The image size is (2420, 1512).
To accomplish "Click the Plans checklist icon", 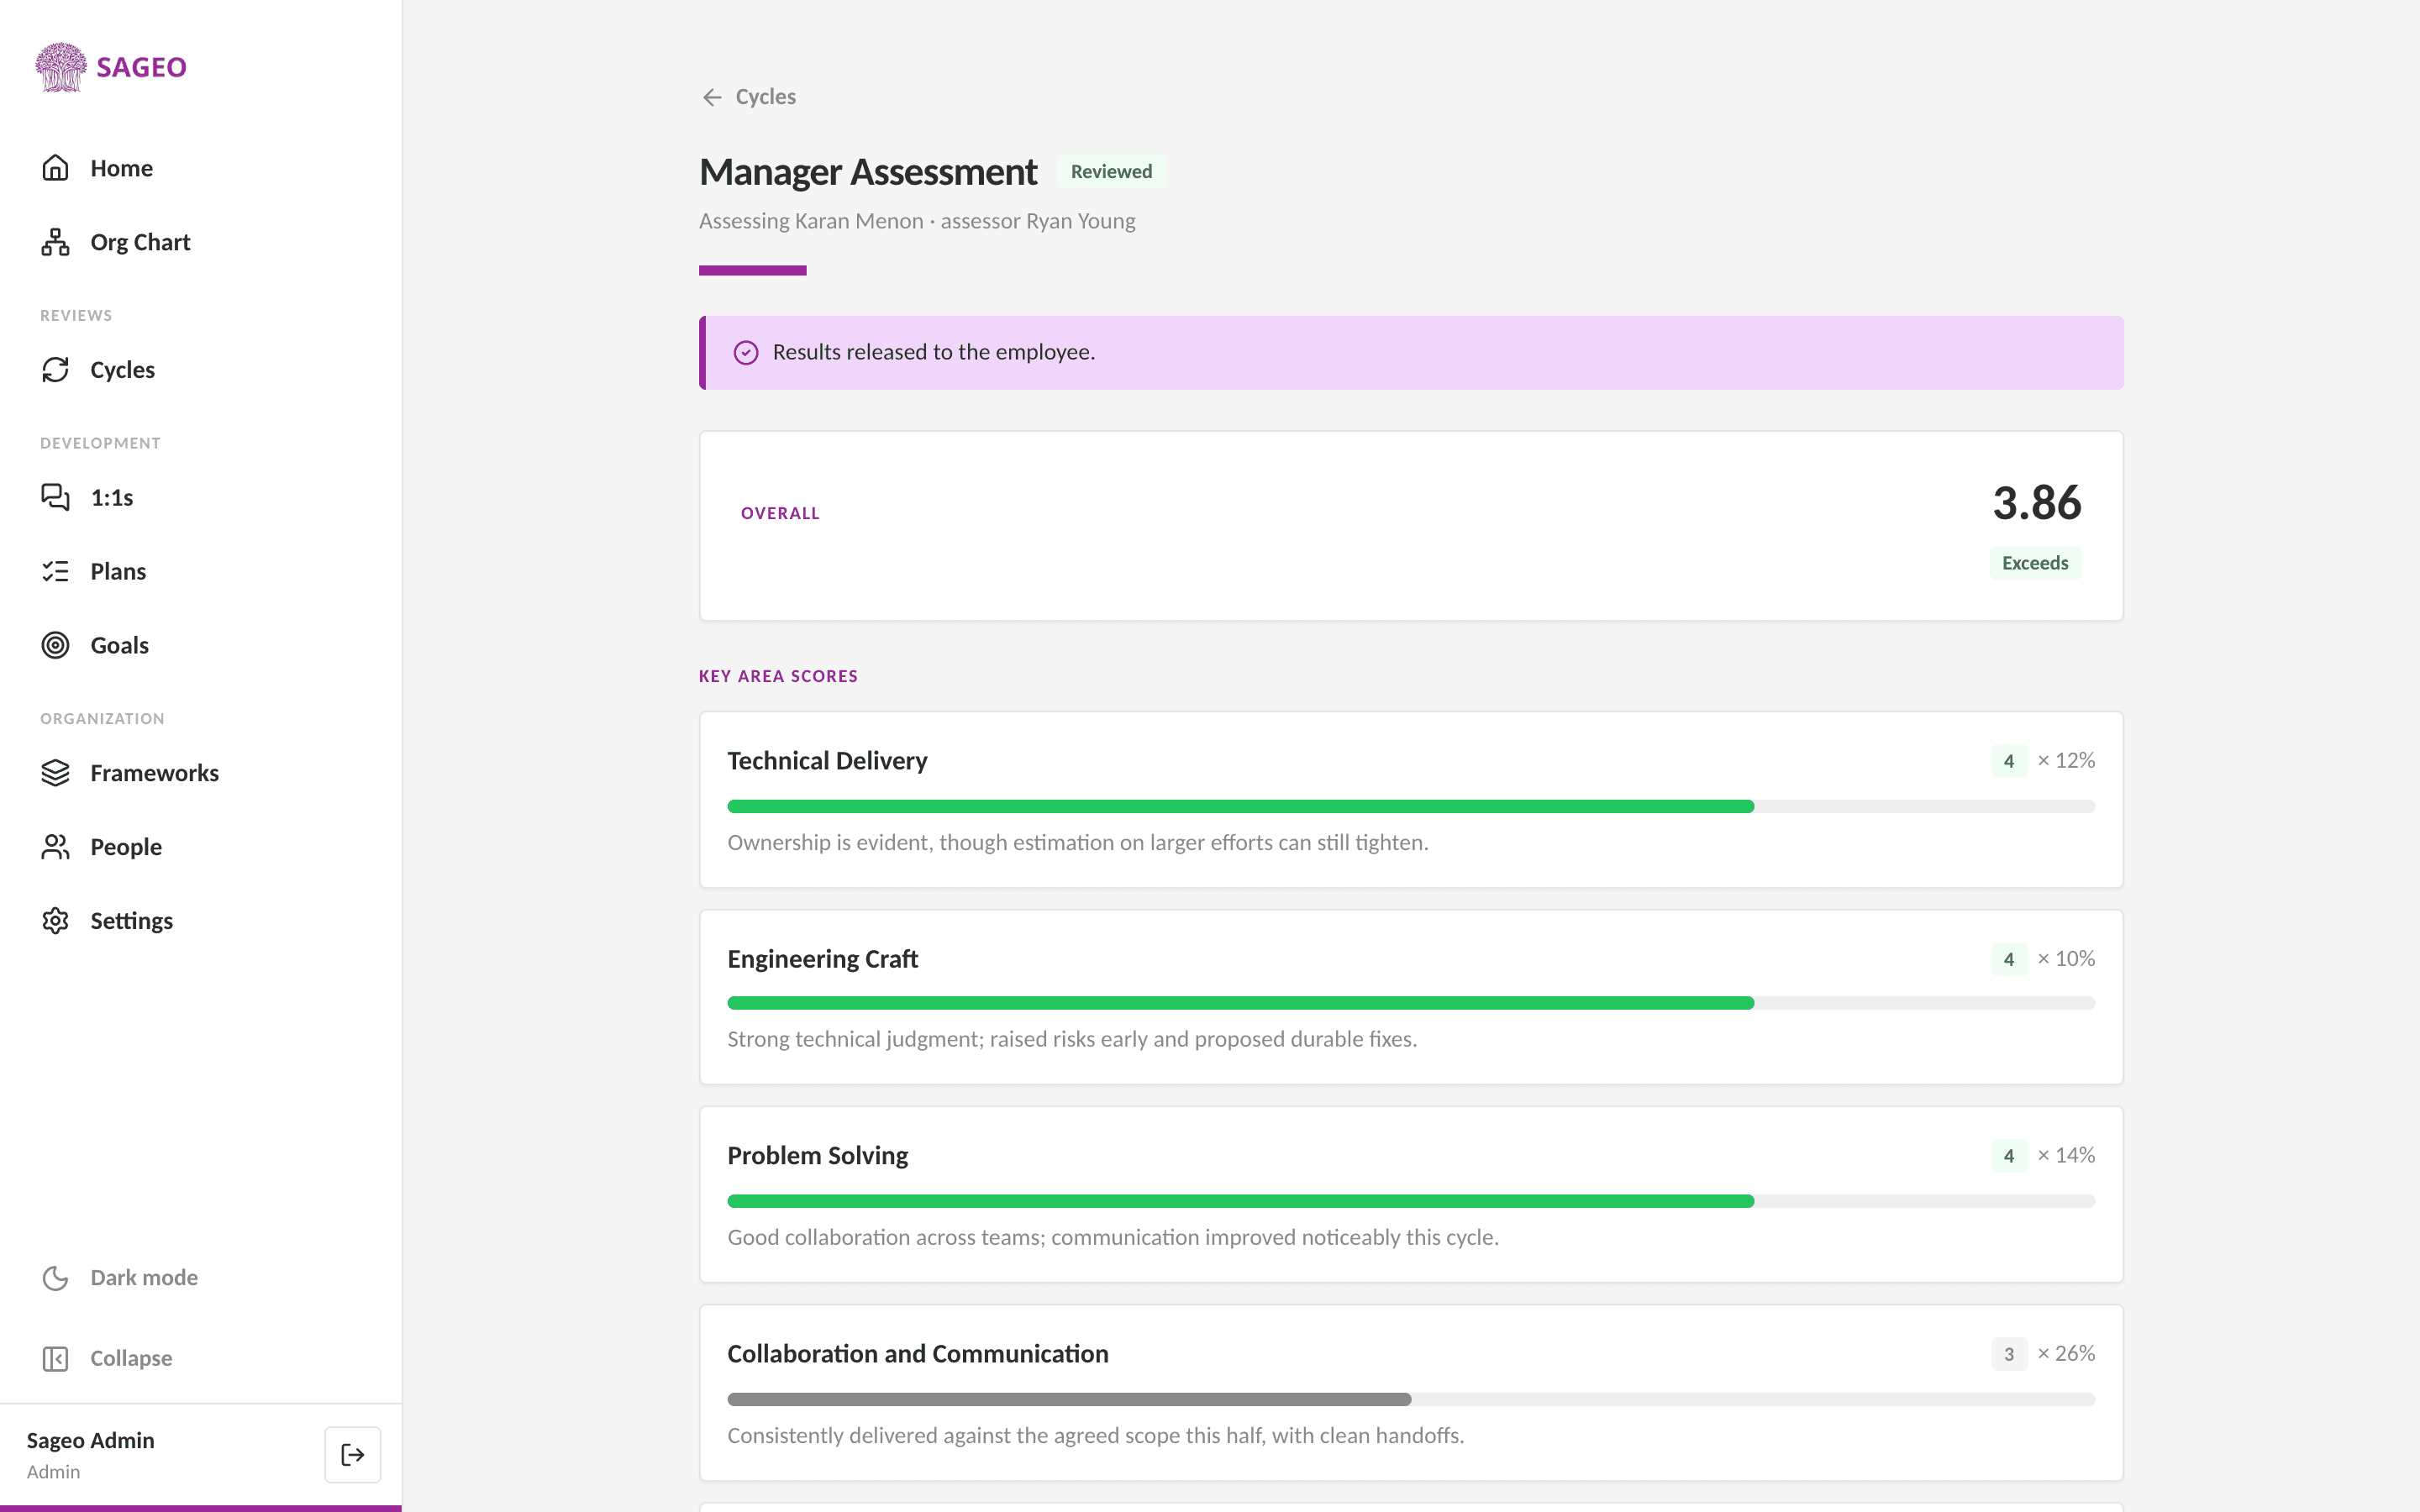I will click(55, 571).
